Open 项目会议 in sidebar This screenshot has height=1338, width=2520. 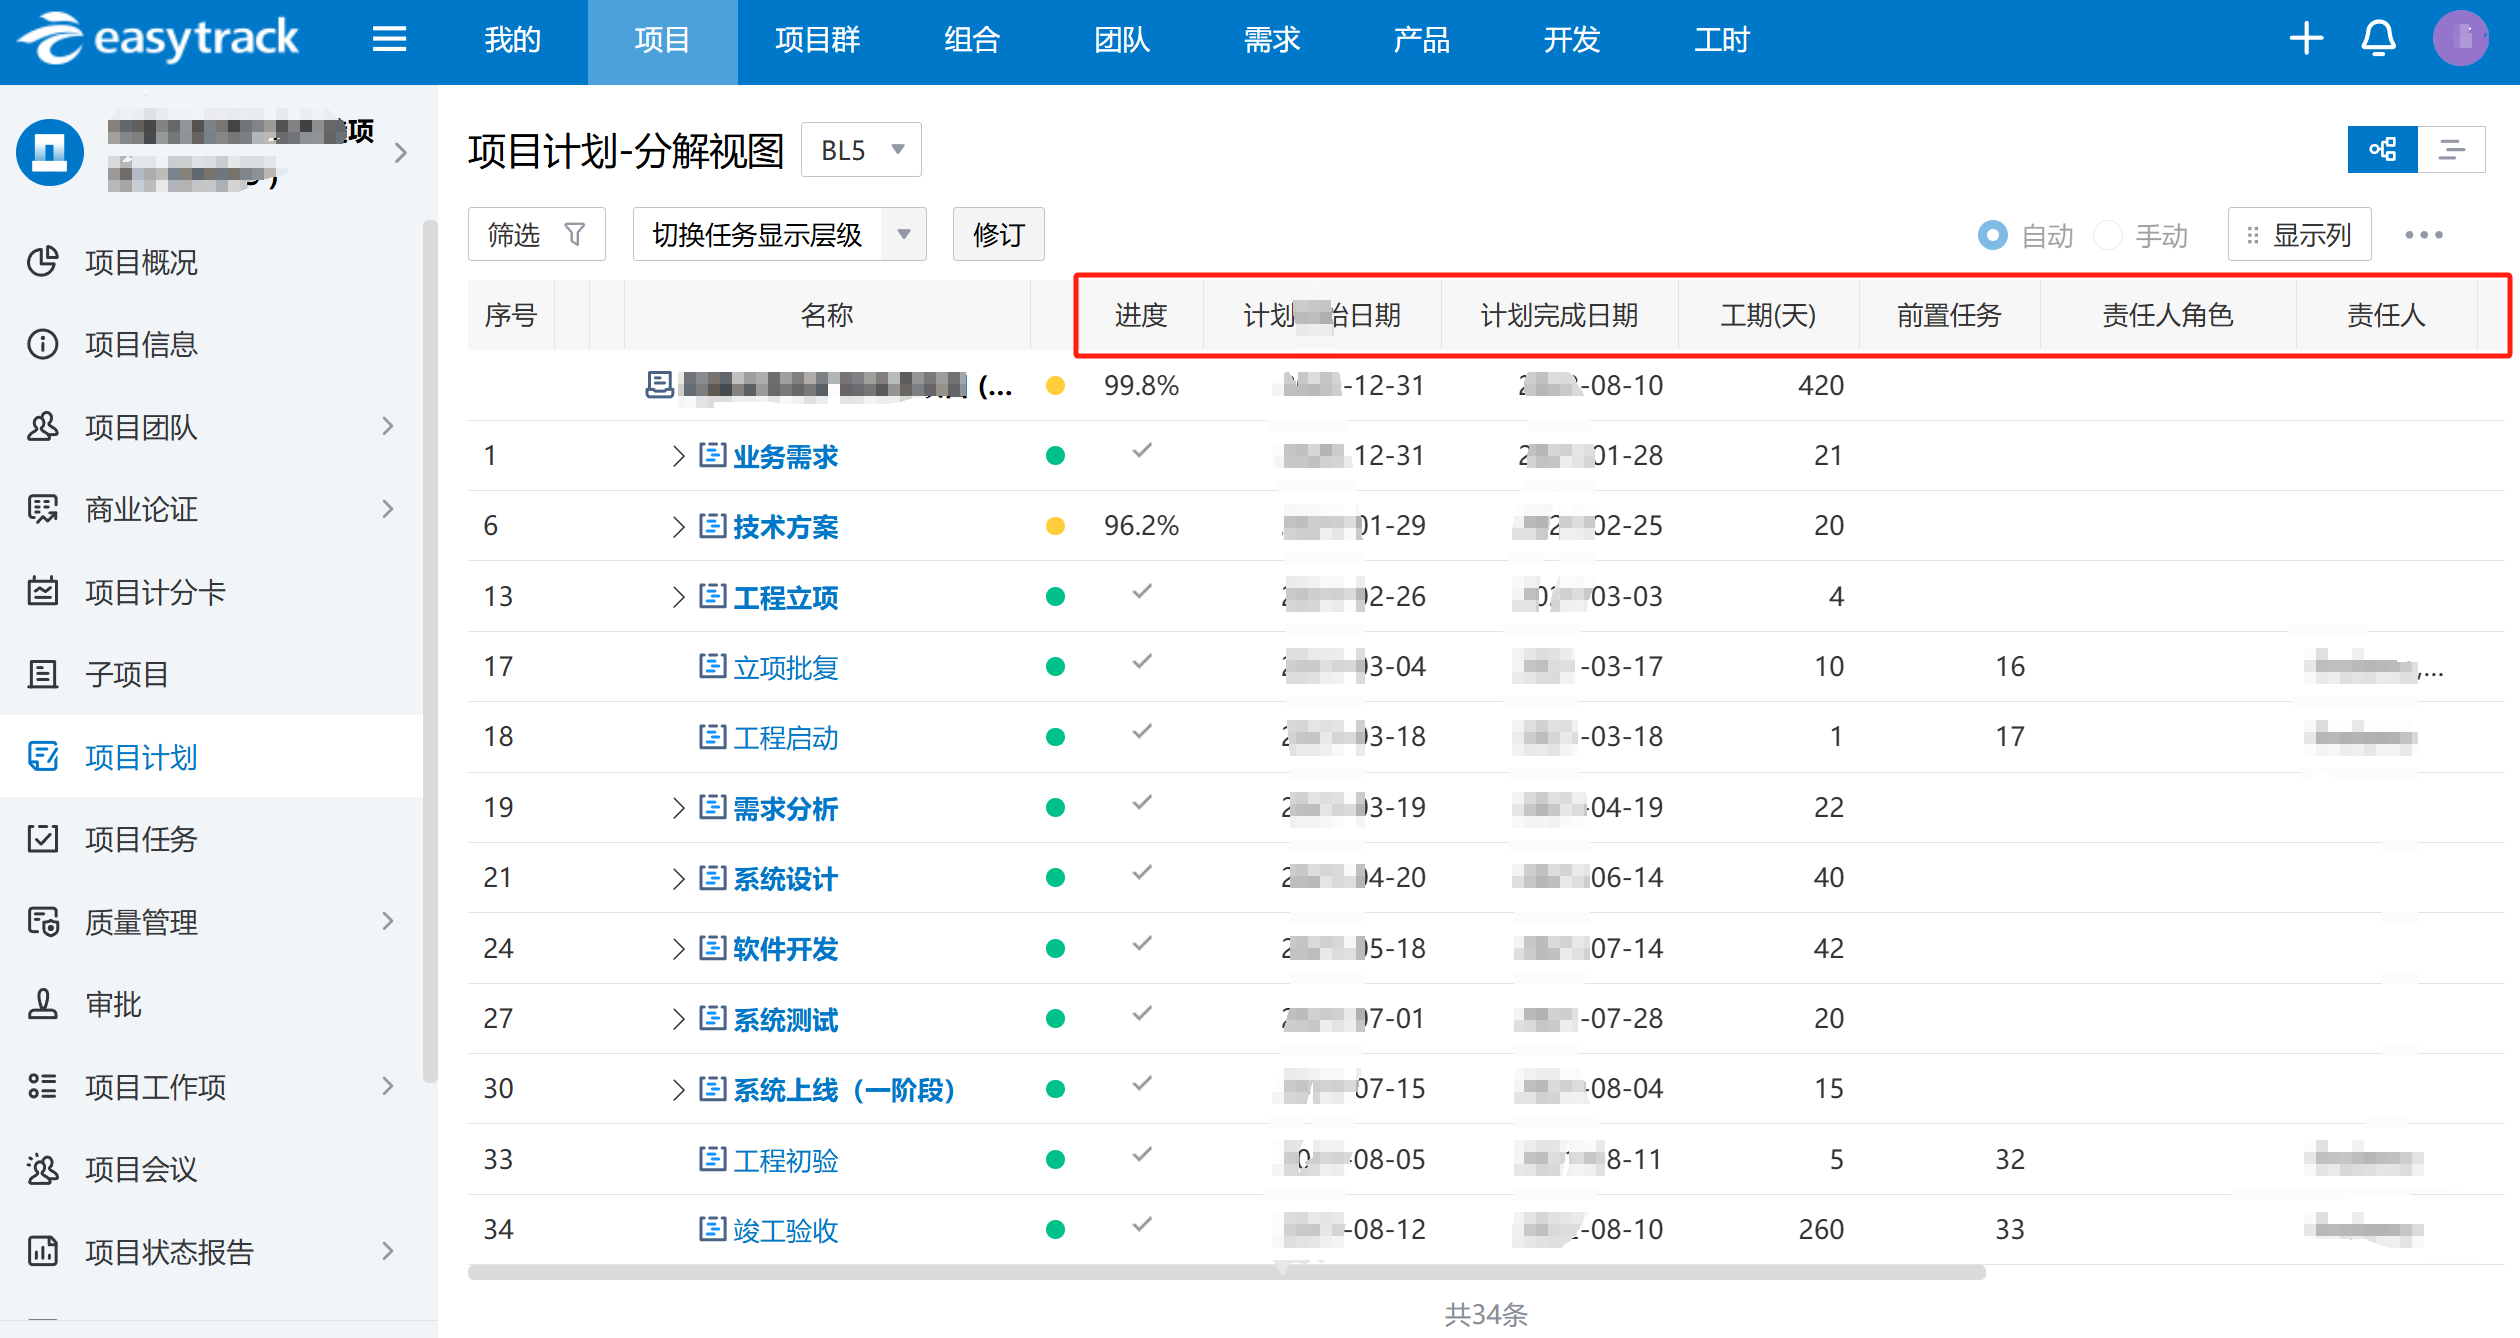click(x=141, y=1169)
